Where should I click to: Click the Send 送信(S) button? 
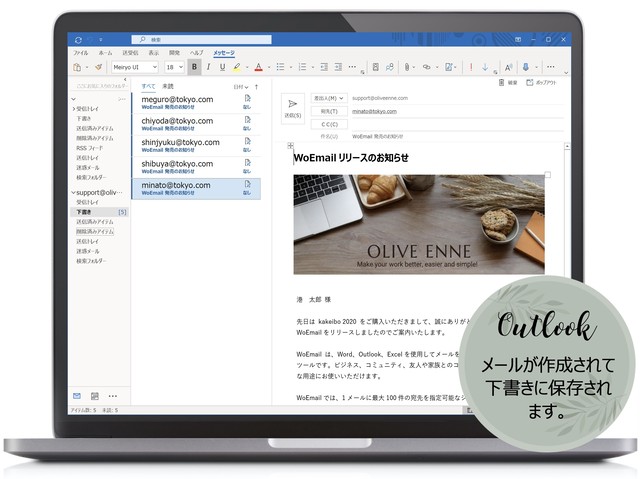(x=293, y=109)
